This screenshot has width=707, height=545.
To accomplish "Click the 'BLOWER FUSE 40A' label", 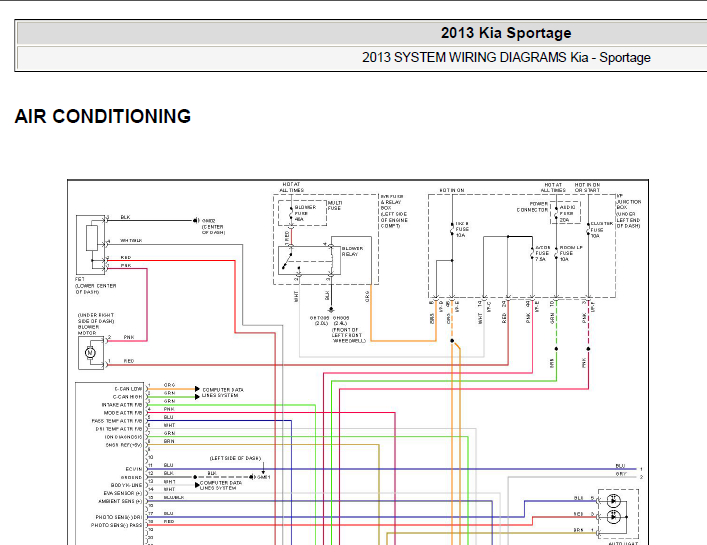I will pos(305,213).
